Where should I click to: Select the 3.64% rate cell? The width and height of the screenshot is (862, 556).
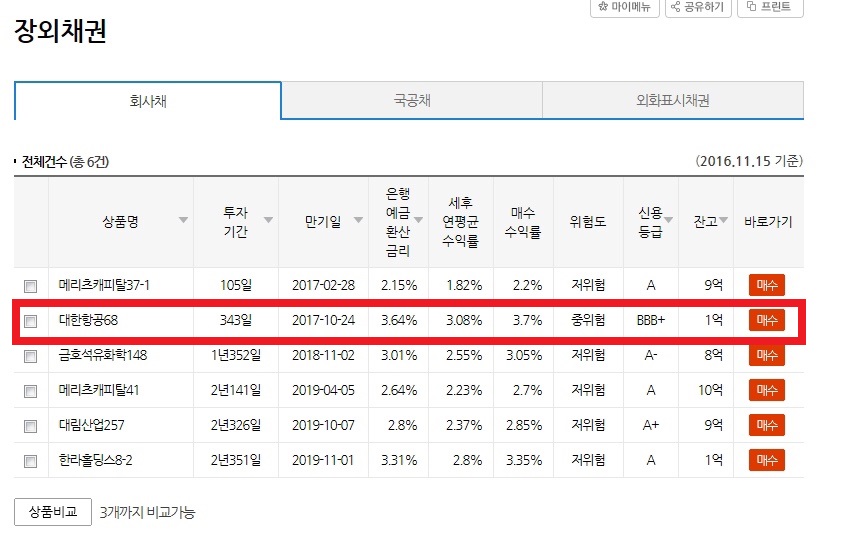399,320
